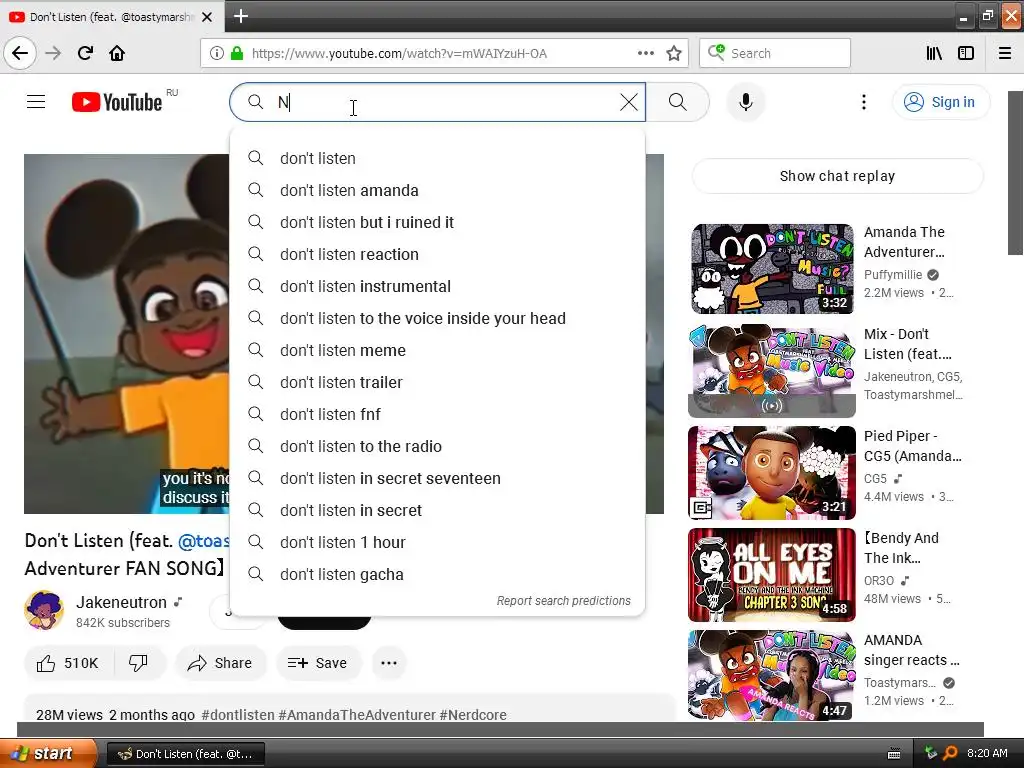Click the #Nerdcore hashtag

[x=473, y=714]
